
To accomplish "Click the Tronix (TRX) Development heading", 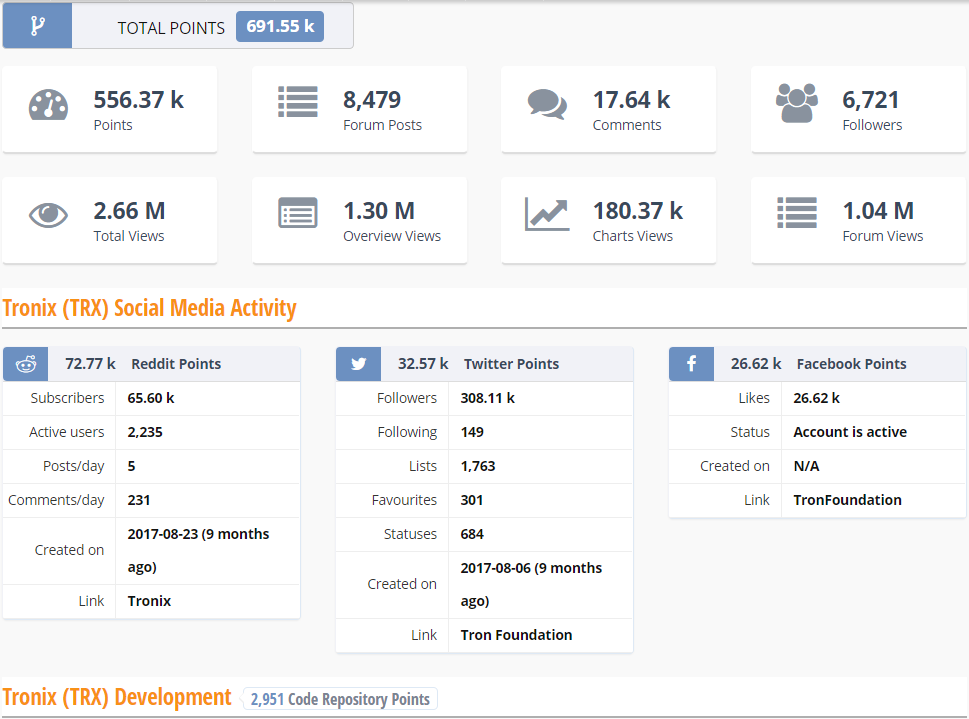I will pos(117,697).
